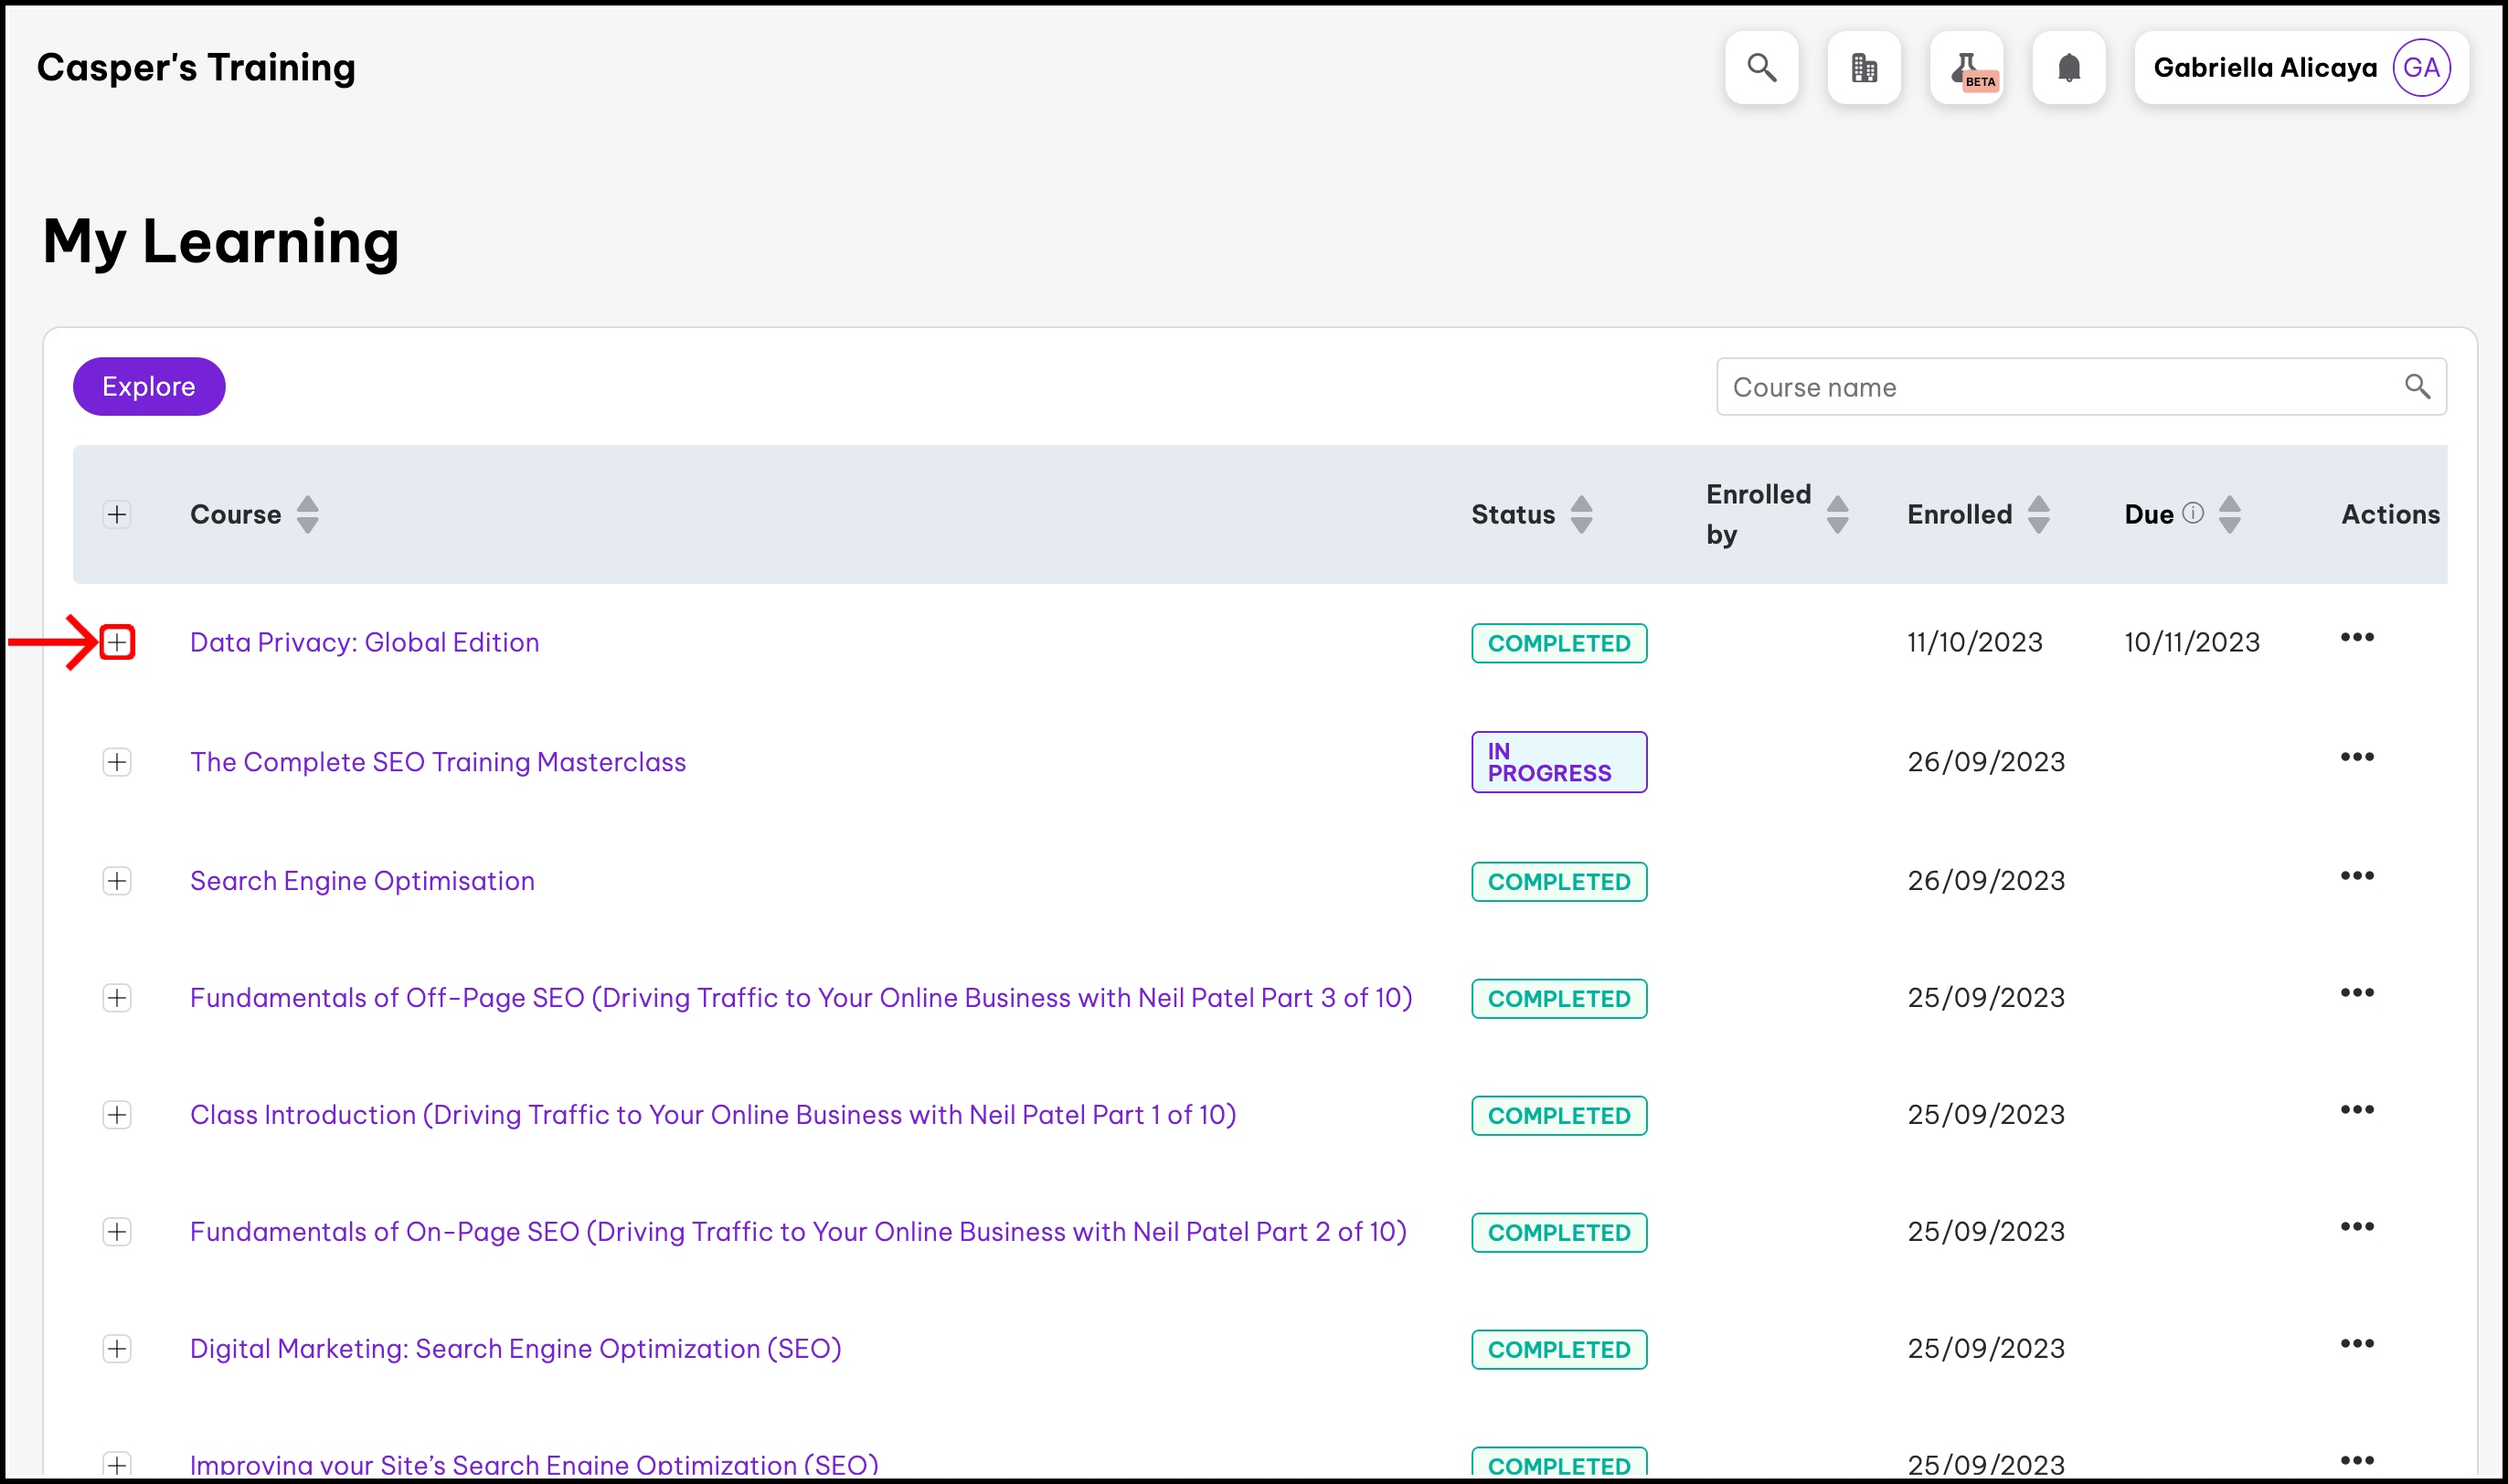Click the purple Explore button
Viewport: 2508px width, 1484px height.
point(149,387)
